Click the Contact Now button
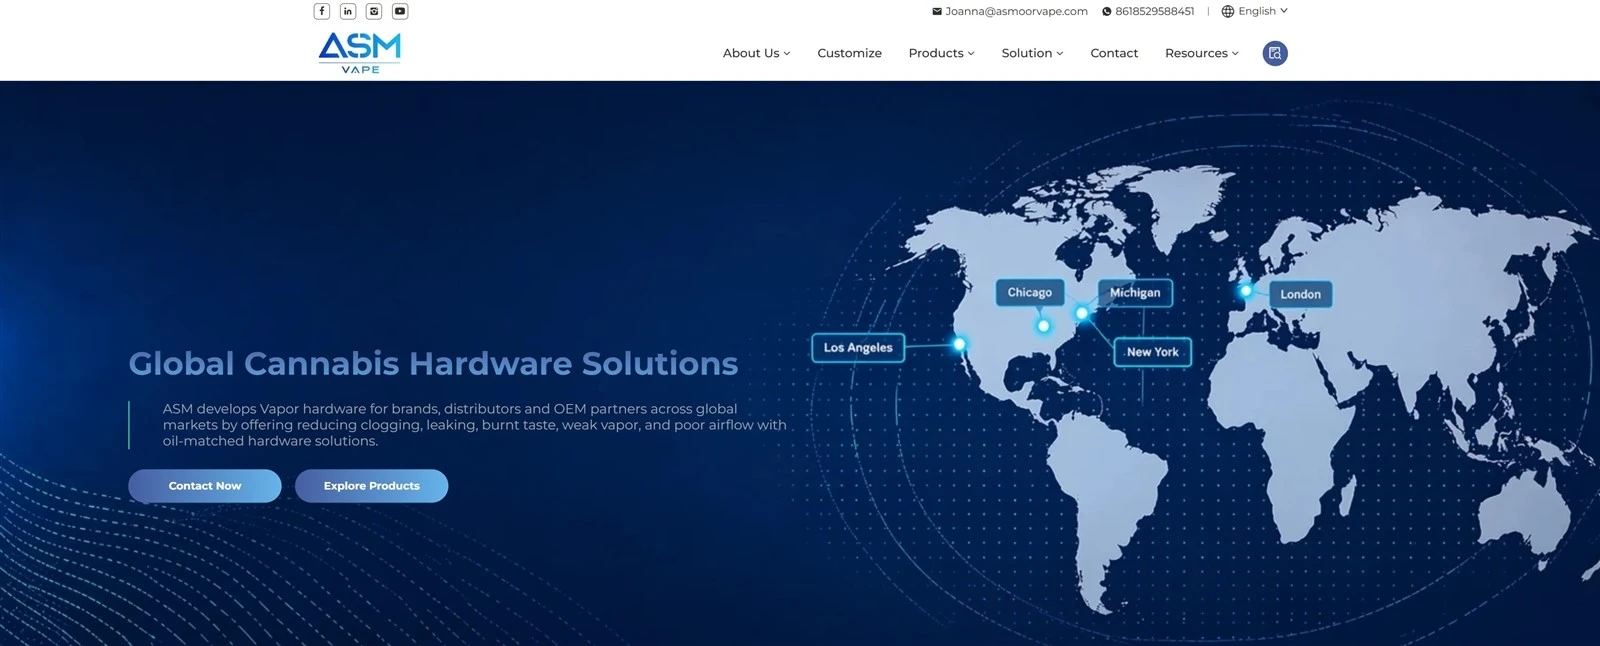This screenshot has width=1600, height=646. pos(205,486)
